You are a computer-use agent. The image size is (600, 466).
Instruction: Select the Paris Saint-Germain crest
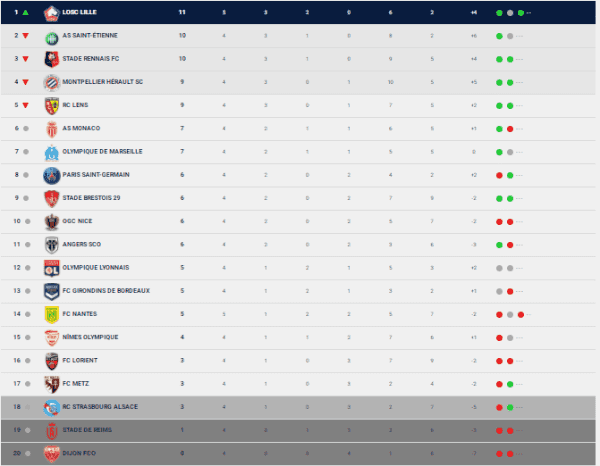click(x=52, y=174)
